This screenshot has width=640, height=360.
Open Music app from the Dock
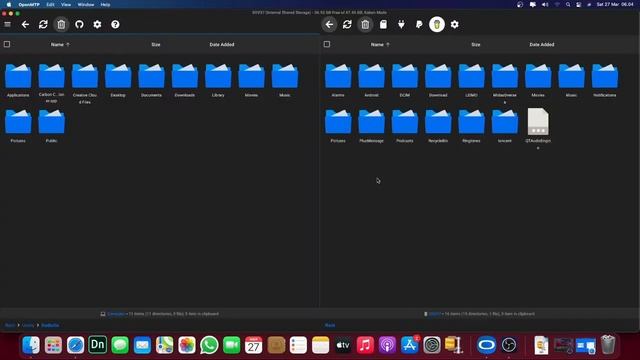click(x=365, y=345)
